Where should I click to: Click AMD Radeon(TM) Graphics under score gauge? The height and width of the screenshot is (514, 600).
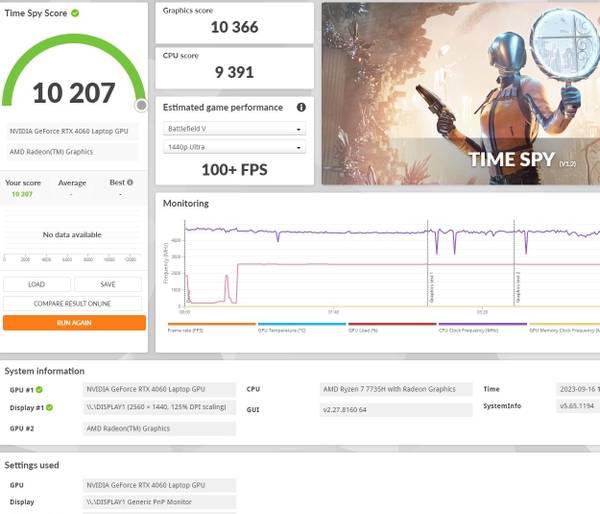click(72, 152)
